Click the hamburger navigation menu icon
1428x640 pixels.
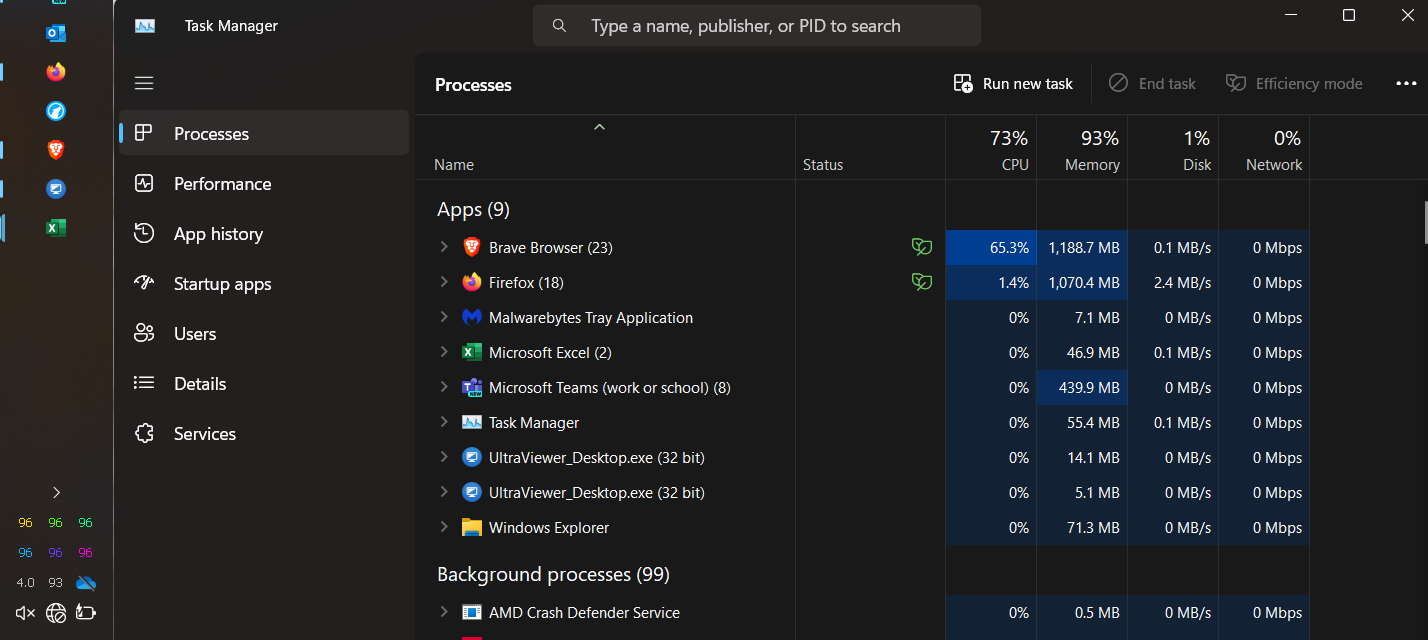pyautogui.click(x=144, y=83)
